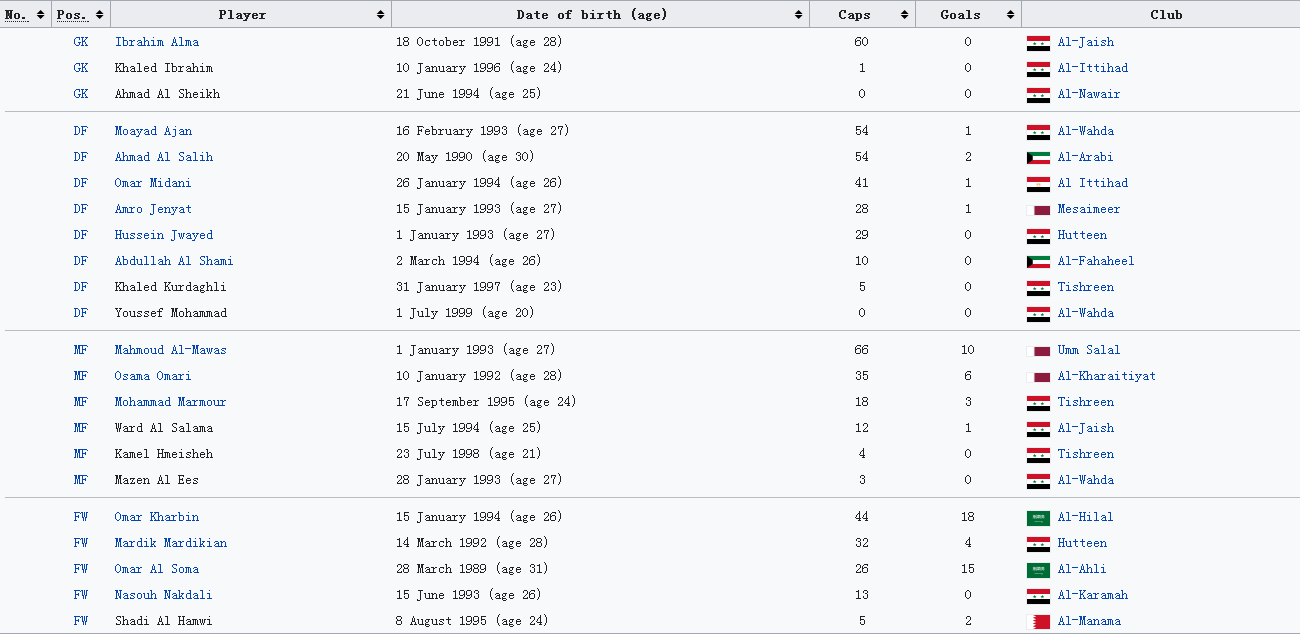This screenshot has height=634, width=1300.
Task: Open the Al-Hilal club link
Action: (1086, 517)
